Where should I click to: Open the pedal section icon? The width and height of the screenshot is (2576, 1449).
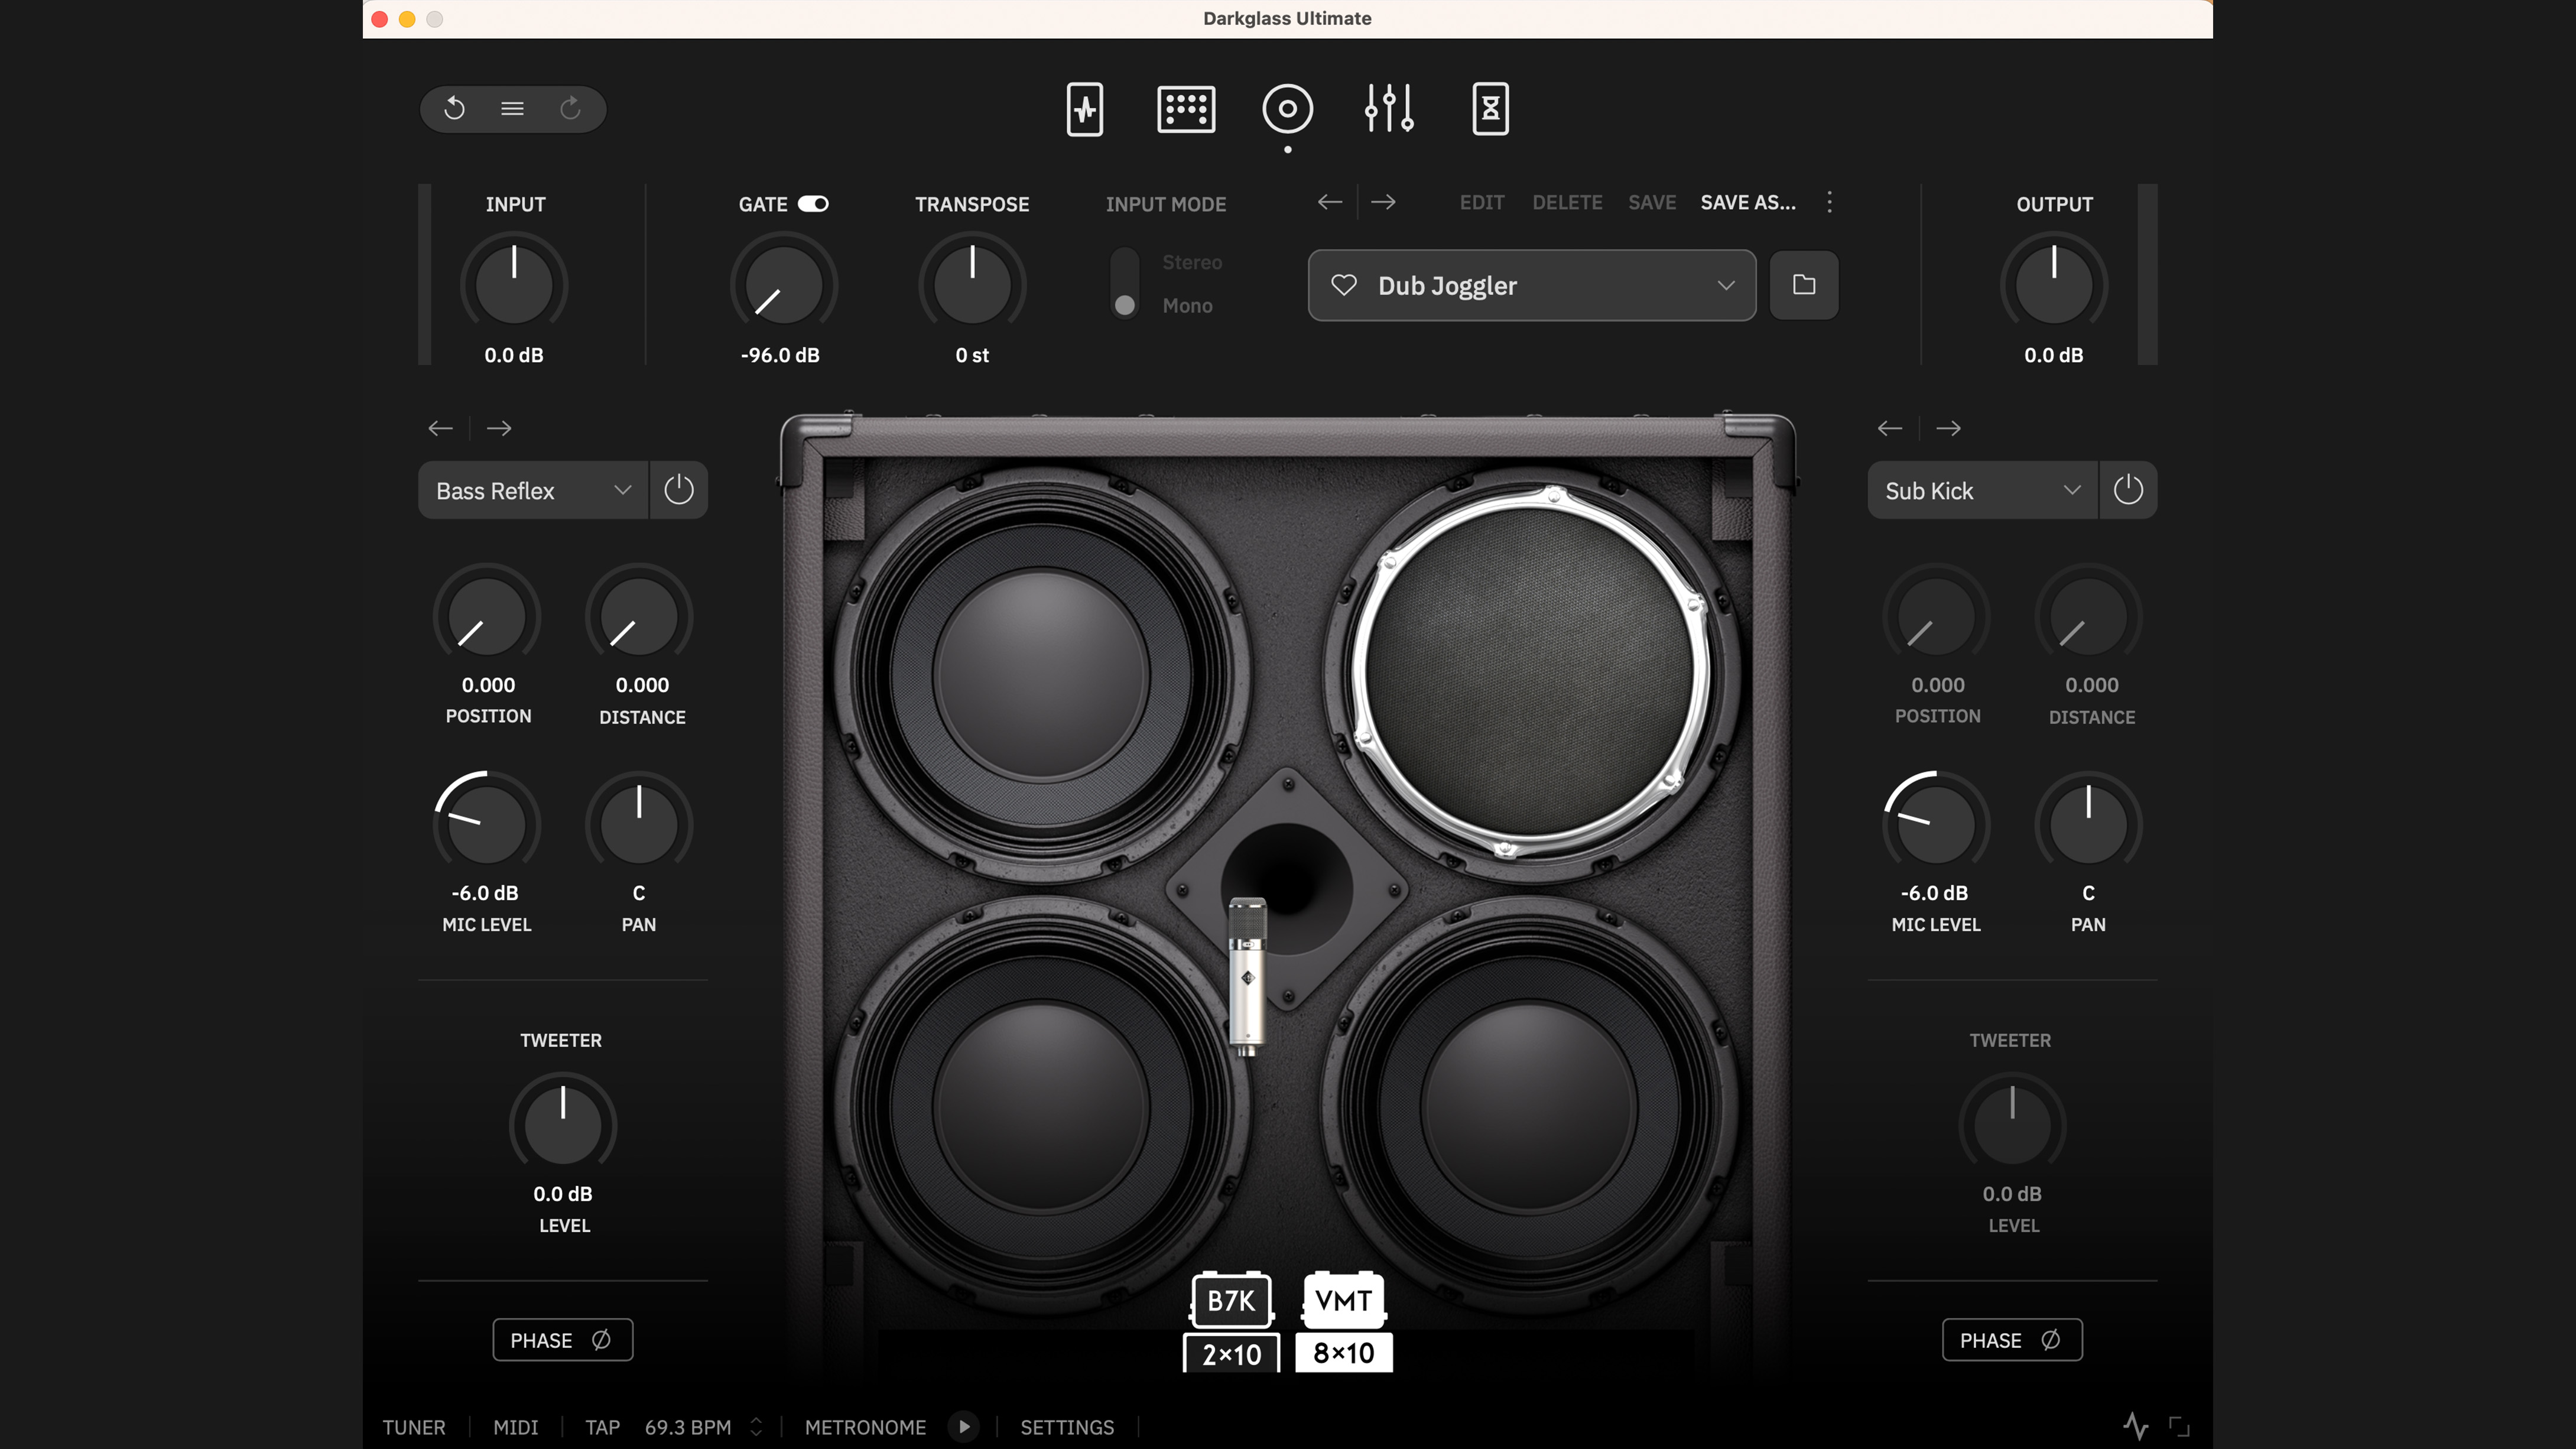click(x=1084, y=109)
